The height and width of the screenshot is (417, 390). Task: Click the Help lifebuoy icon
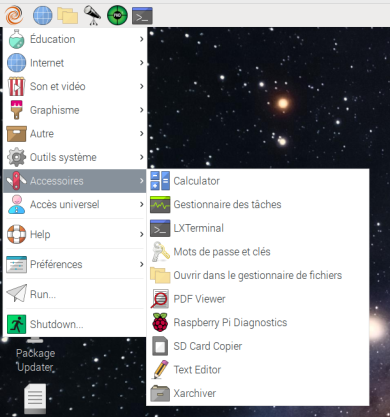(x=16, y=234)
